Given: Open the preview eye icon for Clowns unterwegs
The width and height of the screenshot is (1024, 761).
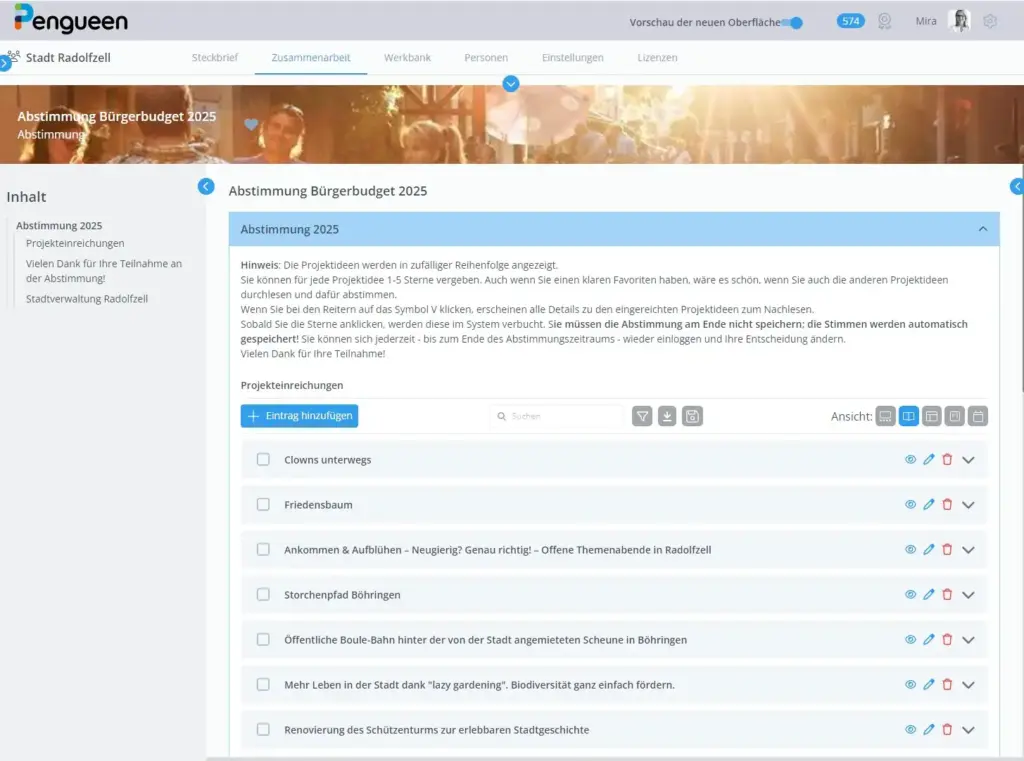Looking at the screenshot, I should point(910,459).
